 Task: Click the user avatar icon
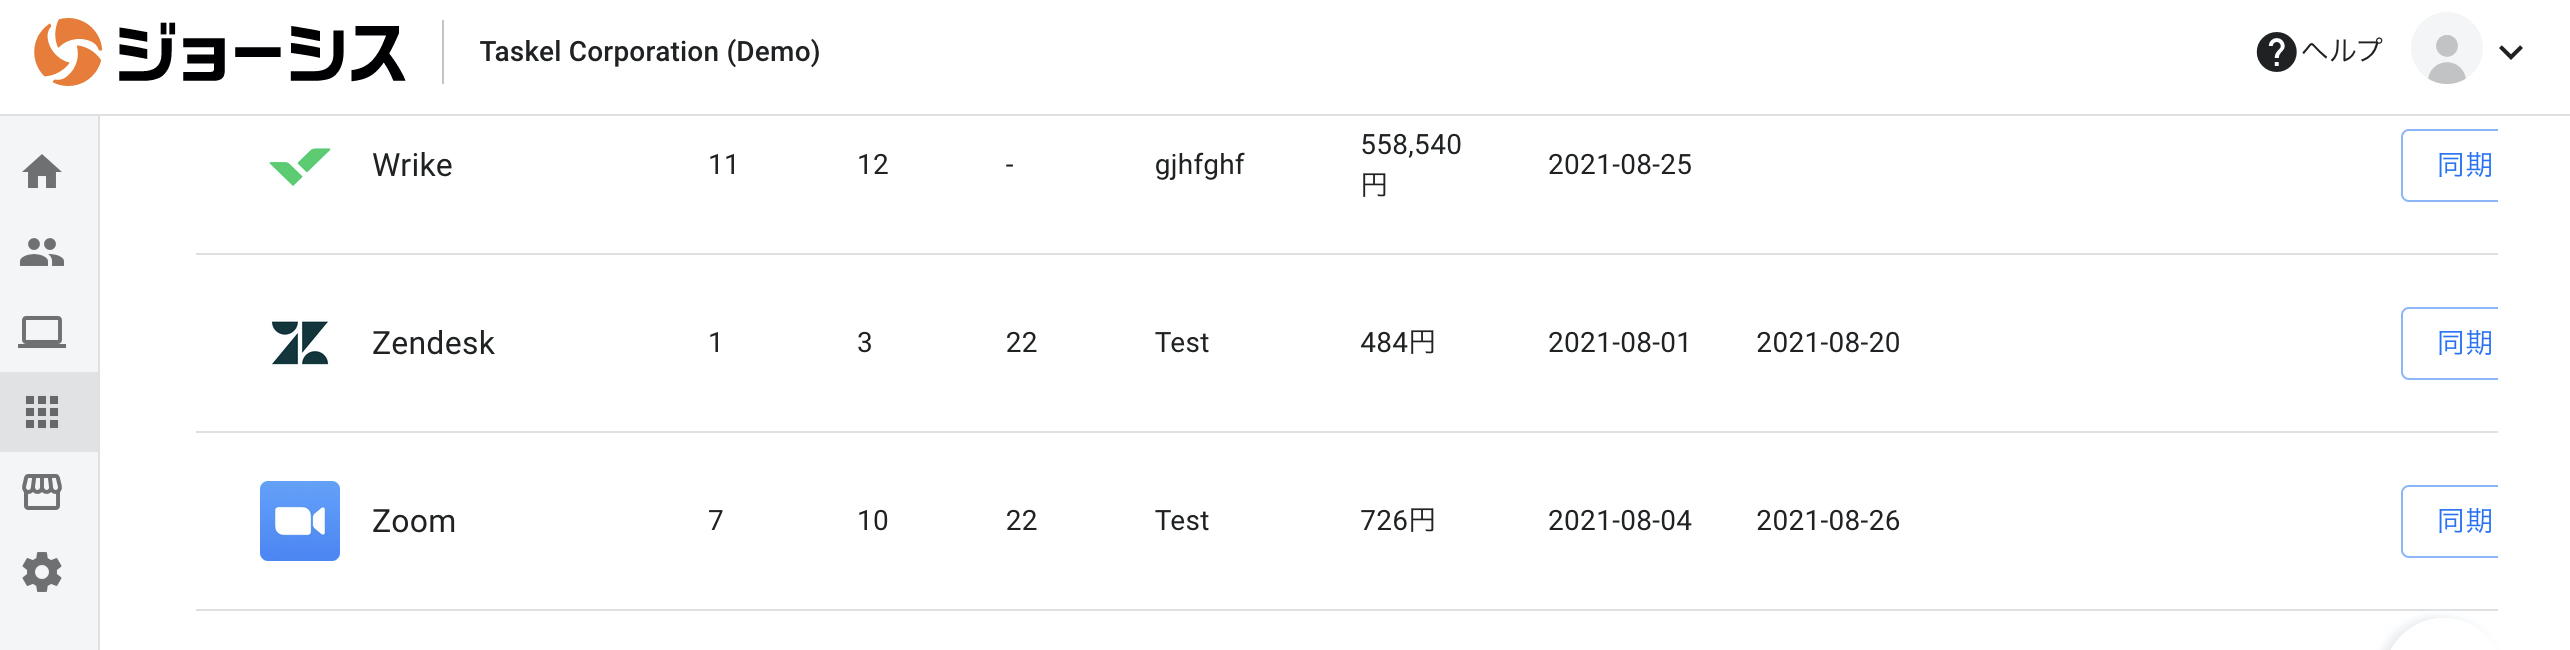pos(2446,50)
